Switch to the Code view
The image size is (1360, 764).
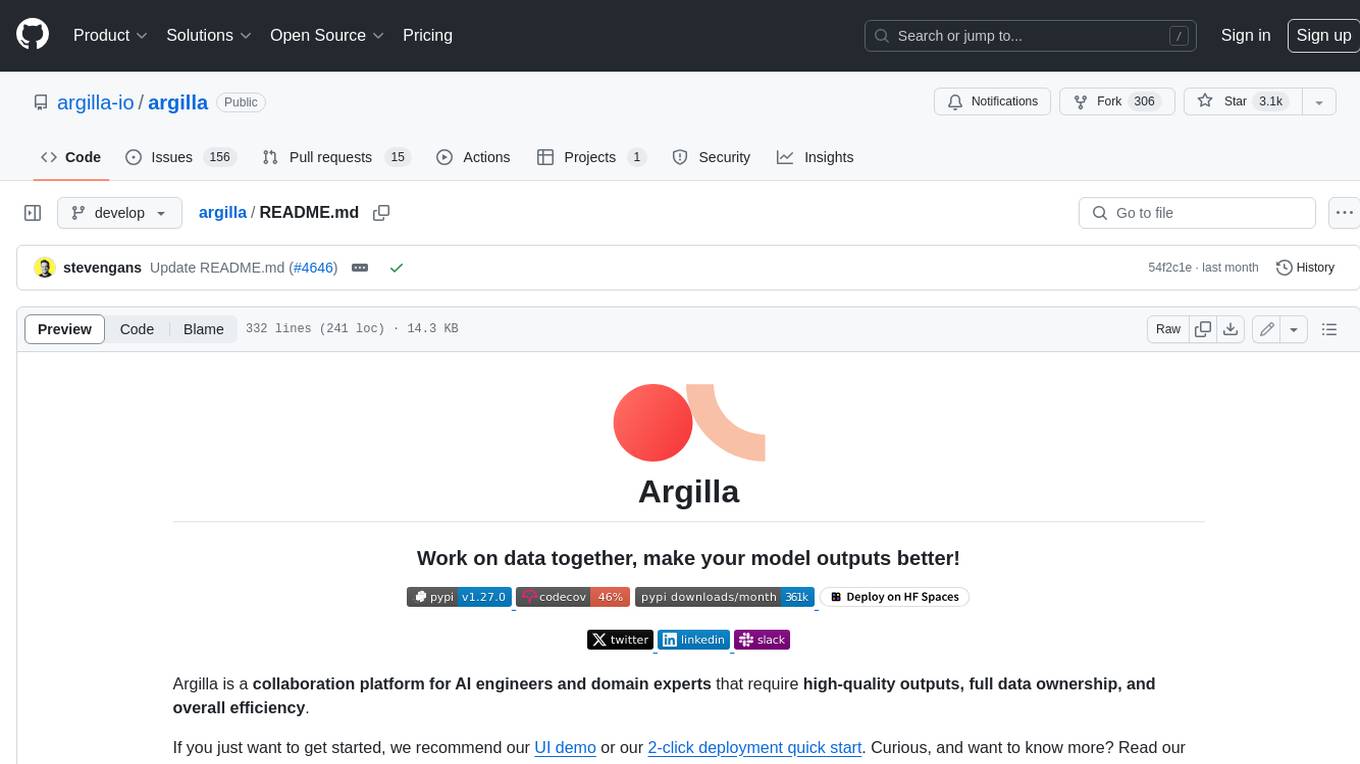[137, 329]
